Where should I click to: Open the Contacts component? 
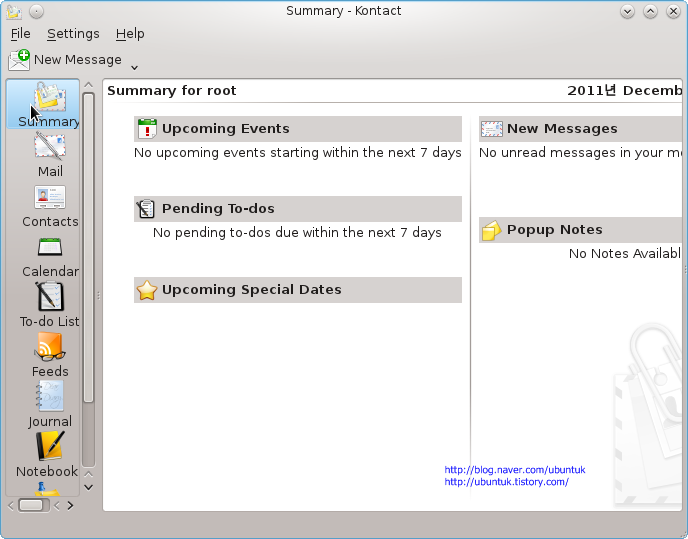tap(50, 206)
